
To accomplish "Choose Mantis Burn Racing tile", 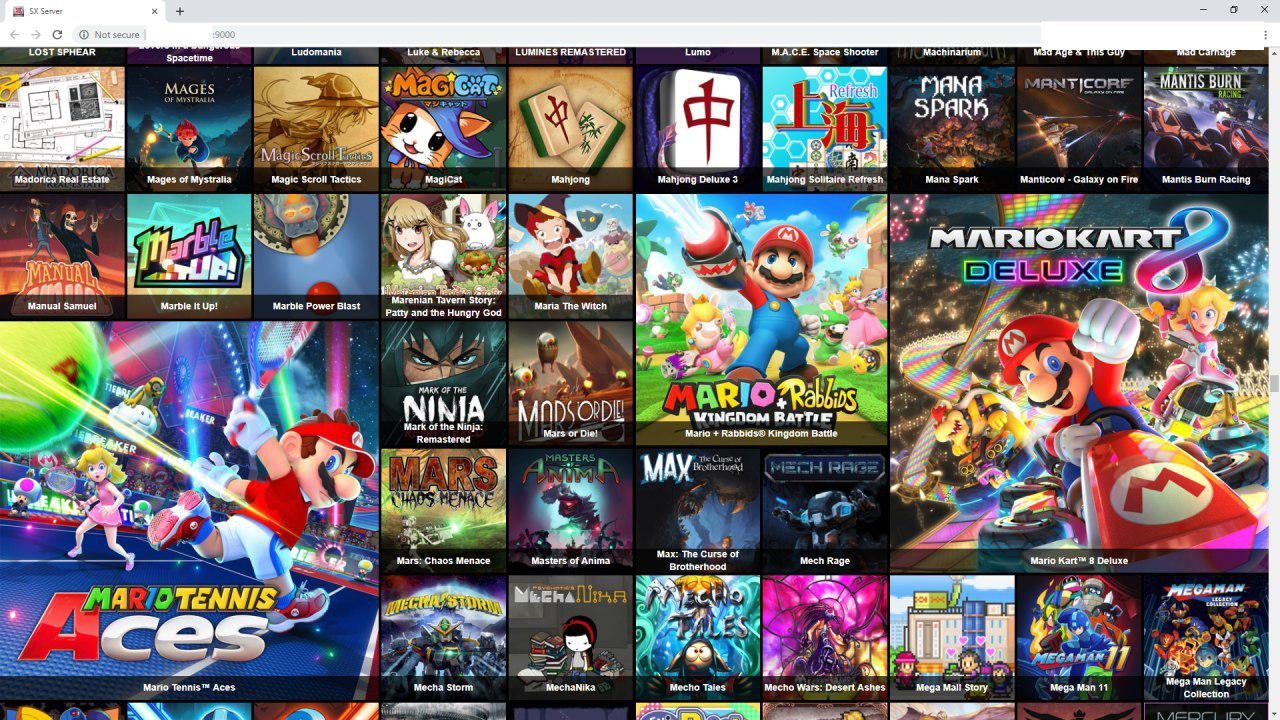I will (x=1206, y=128).
